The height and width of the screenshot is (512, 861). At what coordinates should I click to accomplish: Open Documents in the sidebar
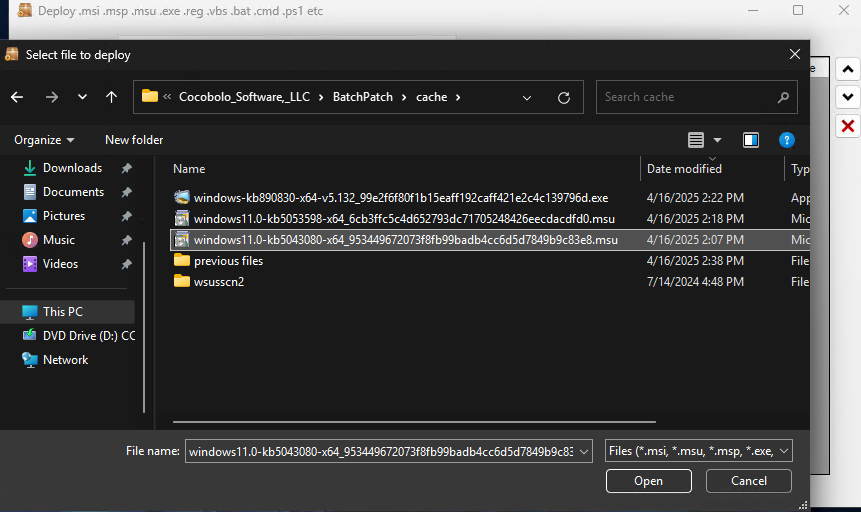coord(73,192)
